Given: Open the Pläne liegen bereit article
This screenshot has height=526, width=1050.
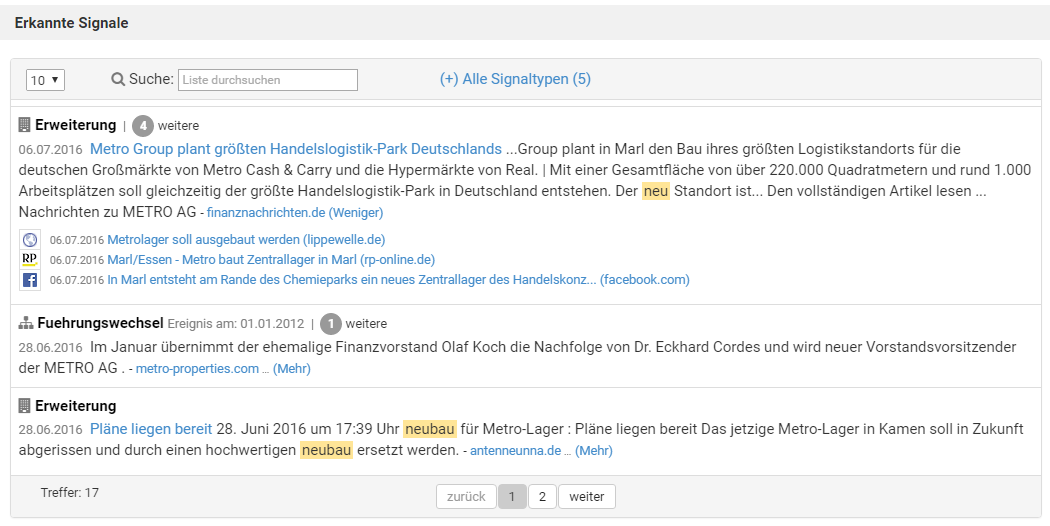Looking at the screenshot, I should pos(151,429).
